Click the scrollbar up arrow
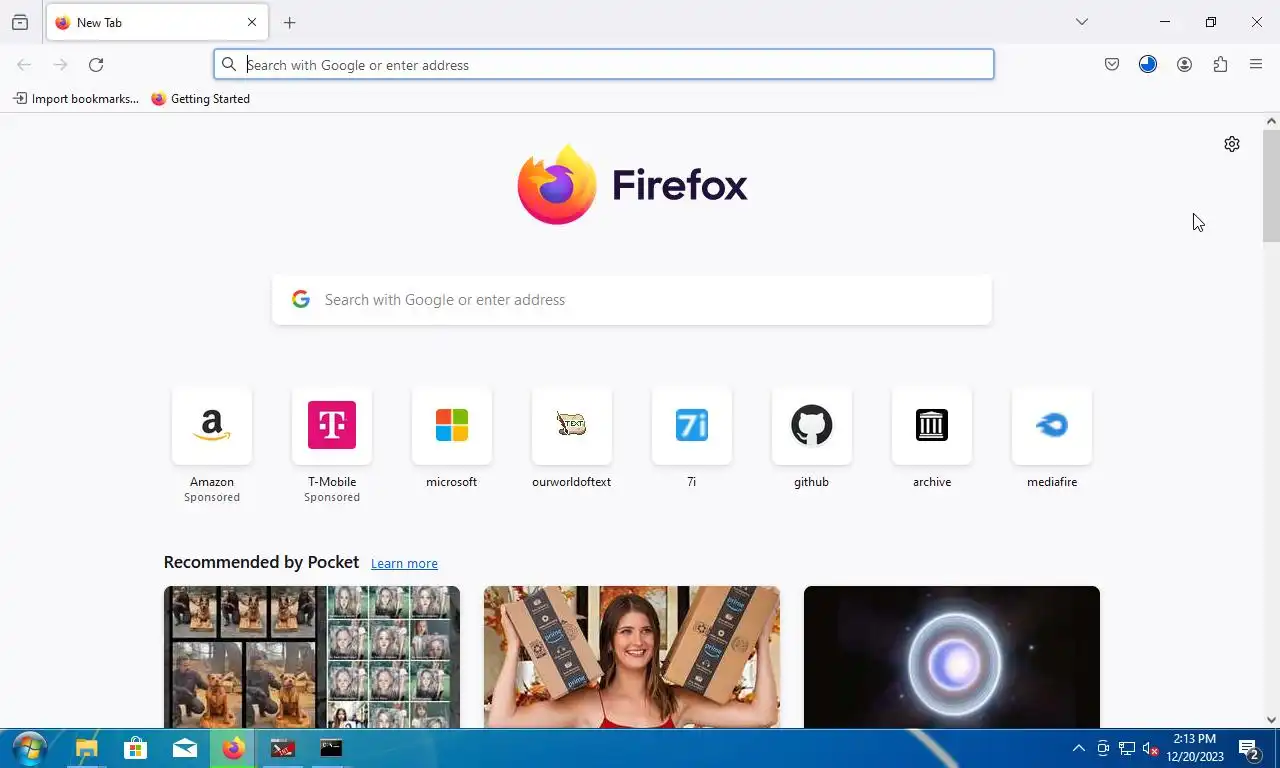Image resolution: width=1280 pixels, height=768 pixels. tap(1271, 121)
